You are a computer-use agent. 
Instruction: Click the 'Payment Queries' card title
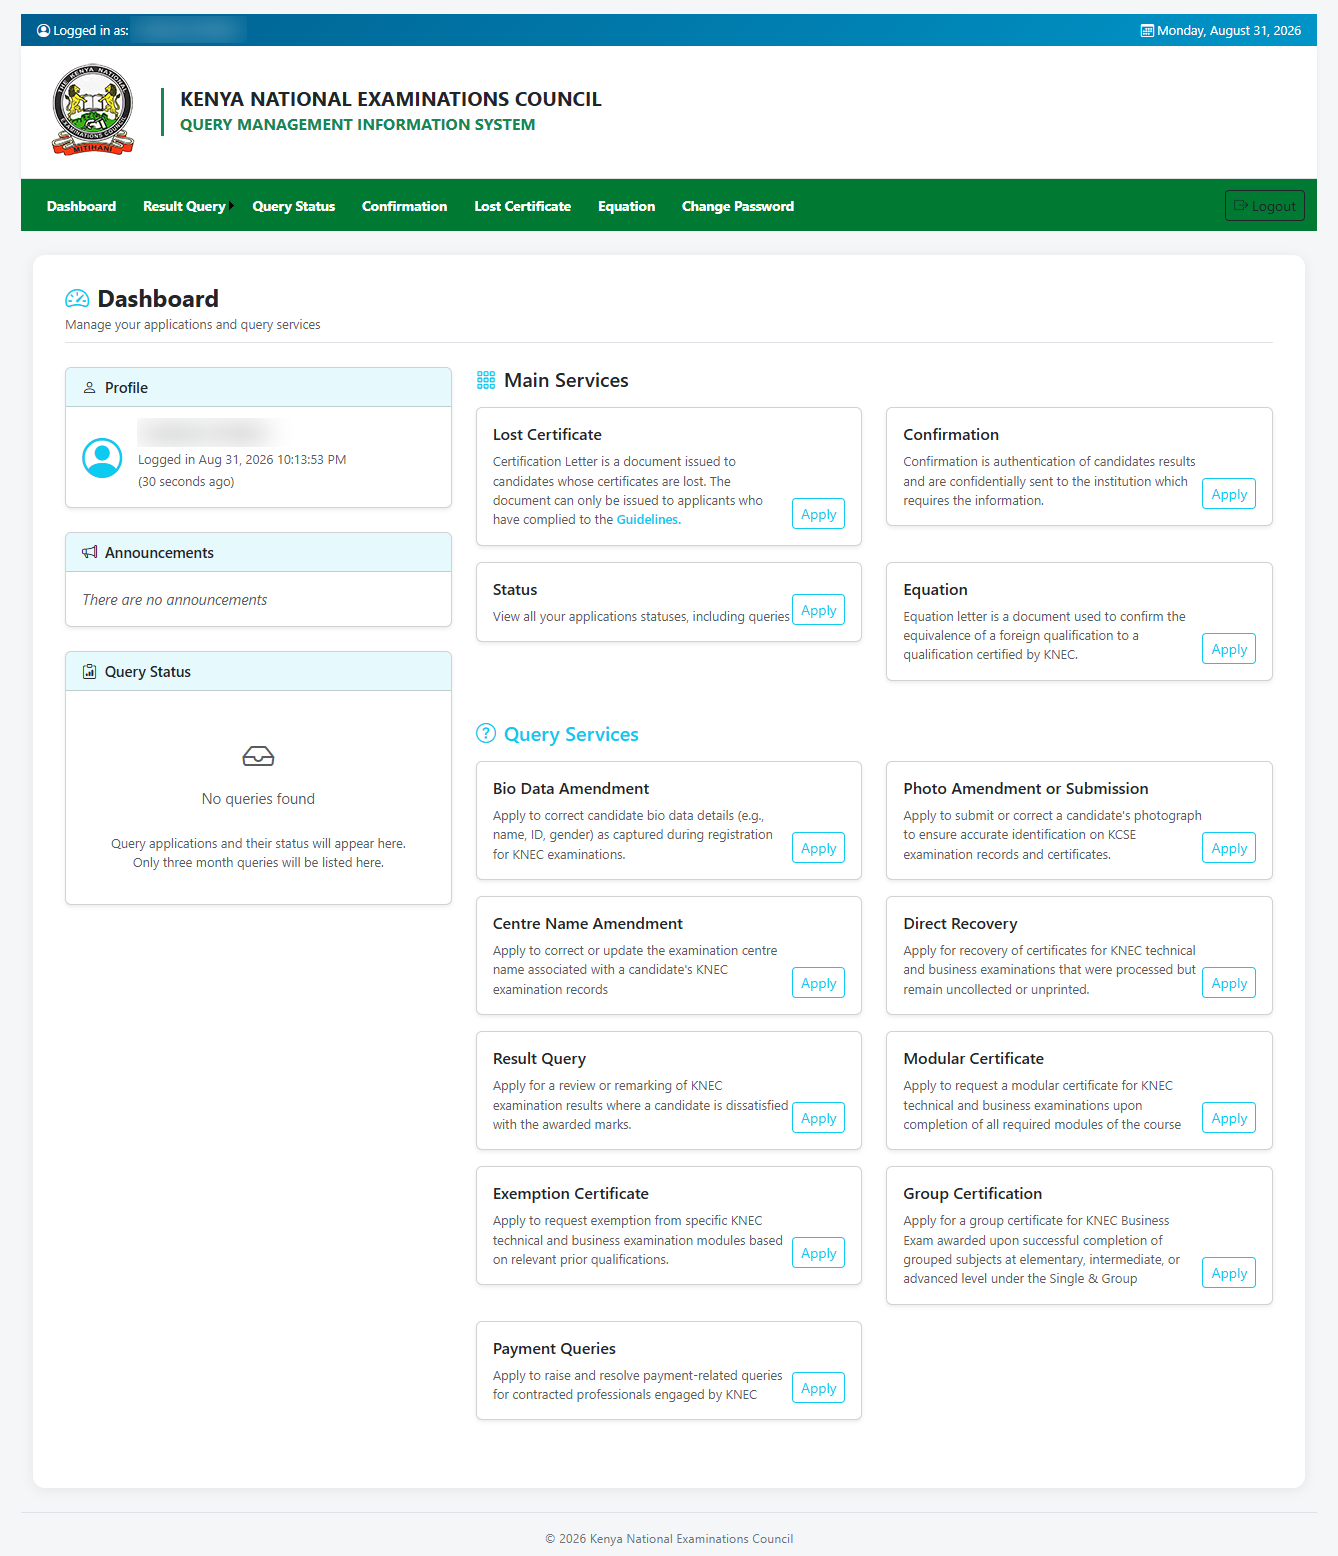point(554,1349)
